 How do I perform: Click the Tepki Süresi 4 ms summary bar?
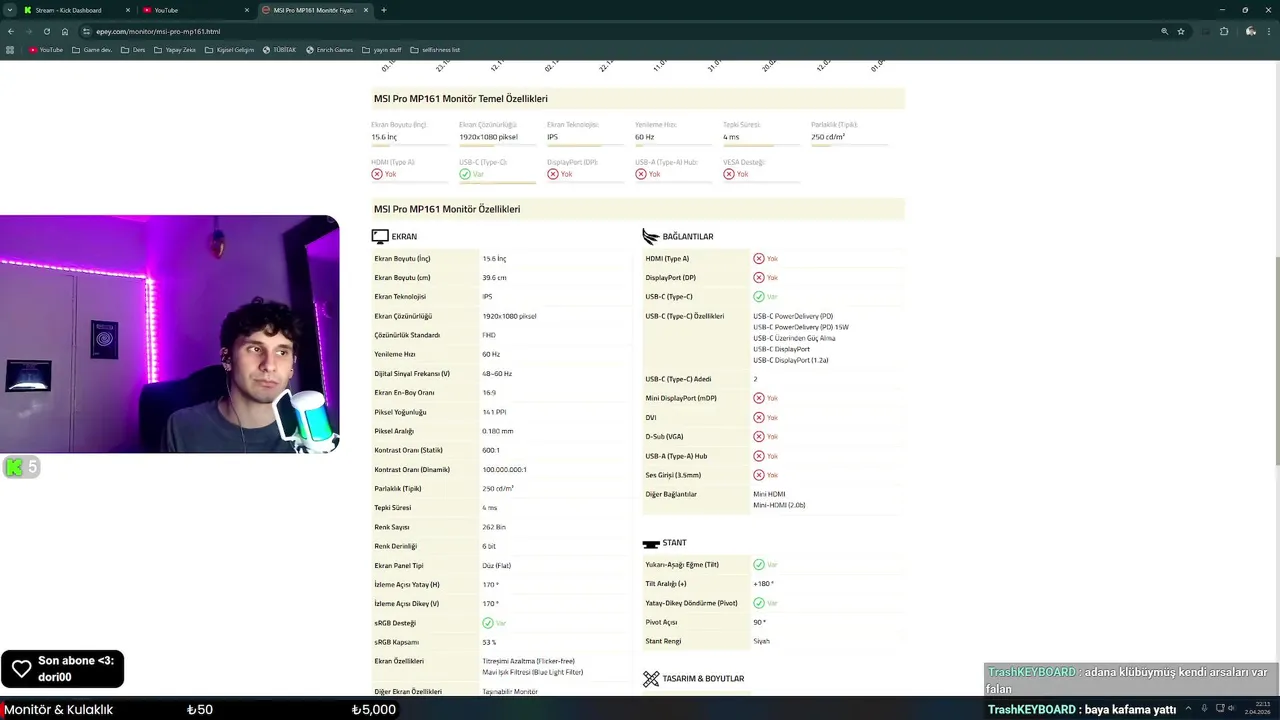tap(762, 145)
